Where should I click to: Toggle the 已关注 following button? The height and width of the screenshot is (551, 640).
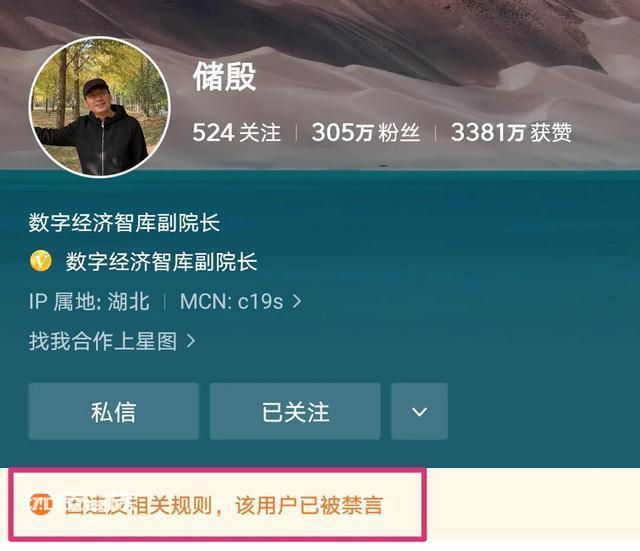(x=295, y=411)
